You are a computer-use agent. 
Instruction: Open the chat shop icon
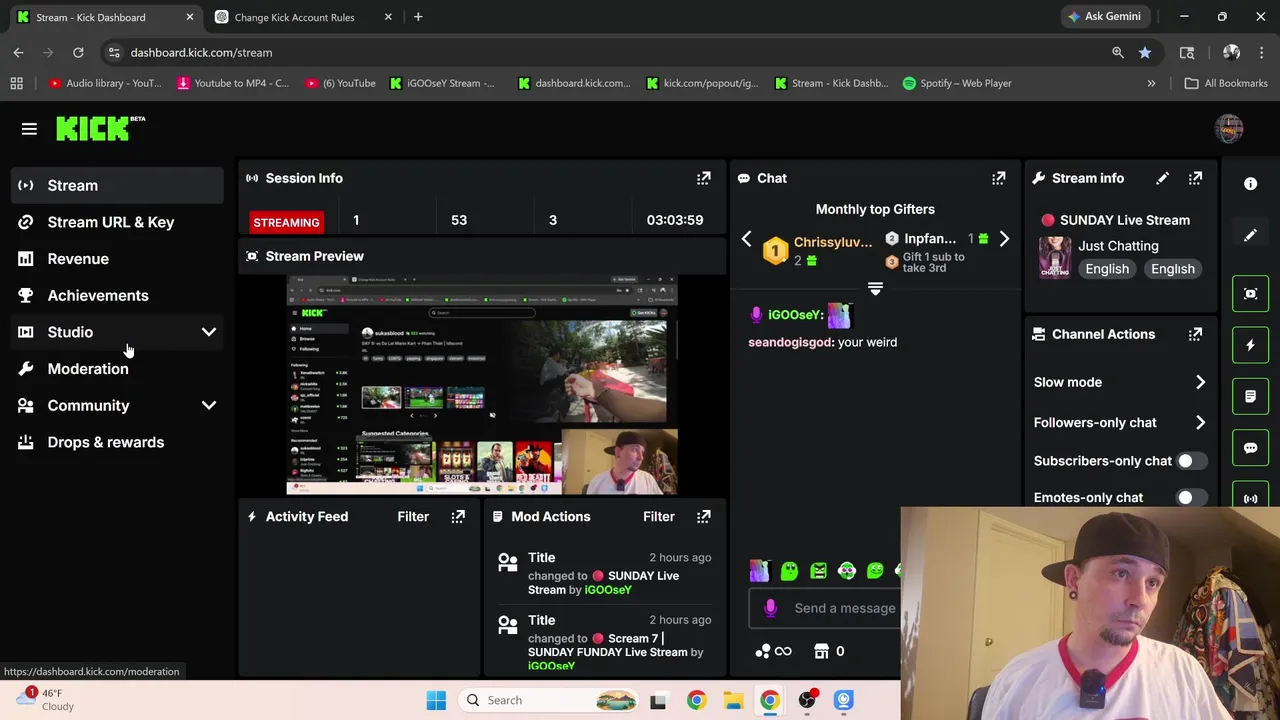[x=822, y=651]
